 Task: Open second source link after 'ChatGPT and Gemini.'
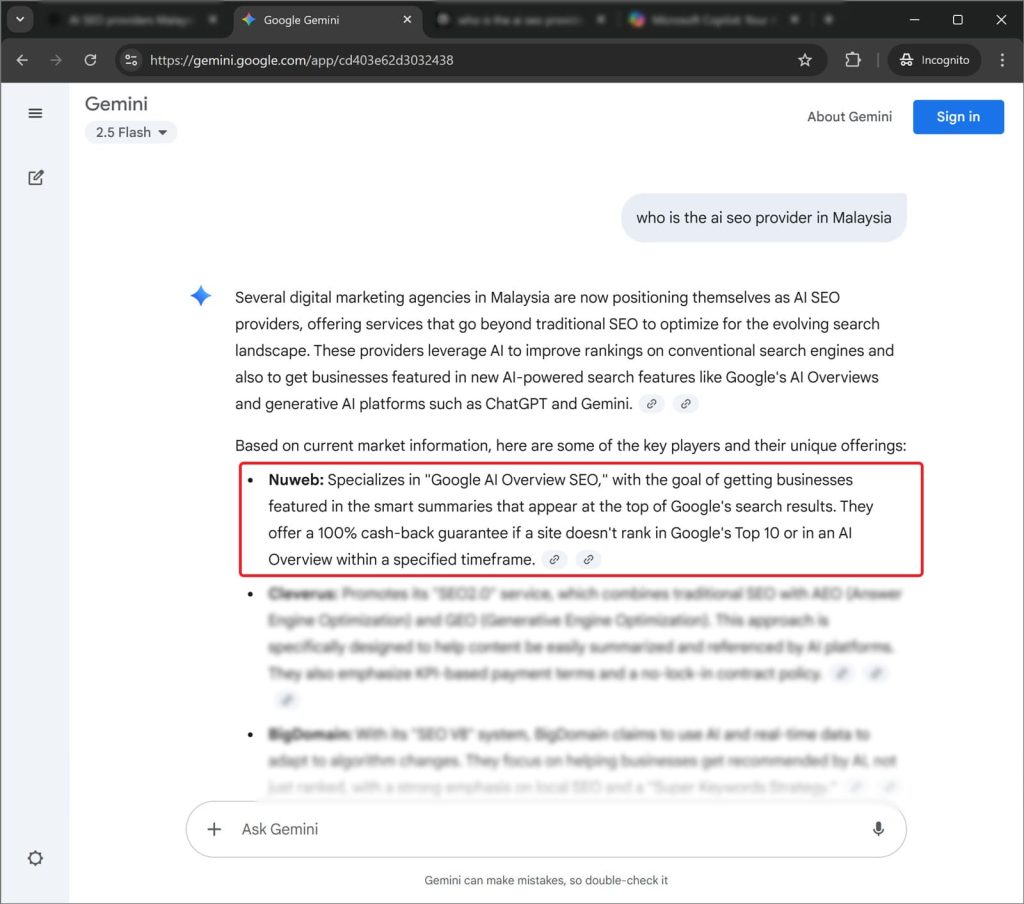click(685, 404)
